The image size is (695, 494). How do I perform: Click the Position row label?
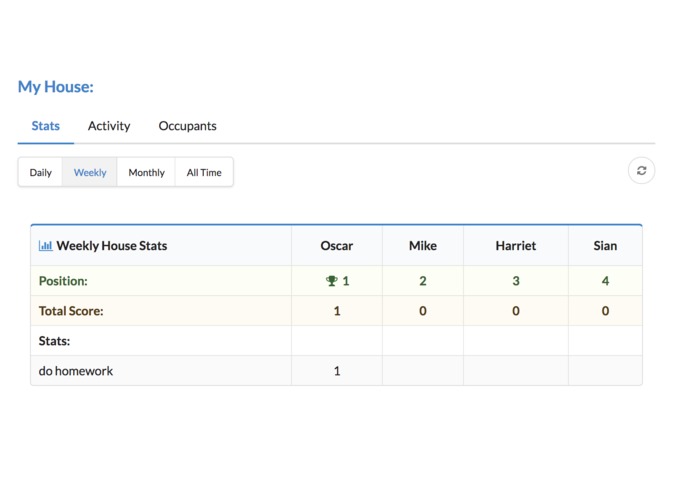pyautogui.click(x=63, y=281)
